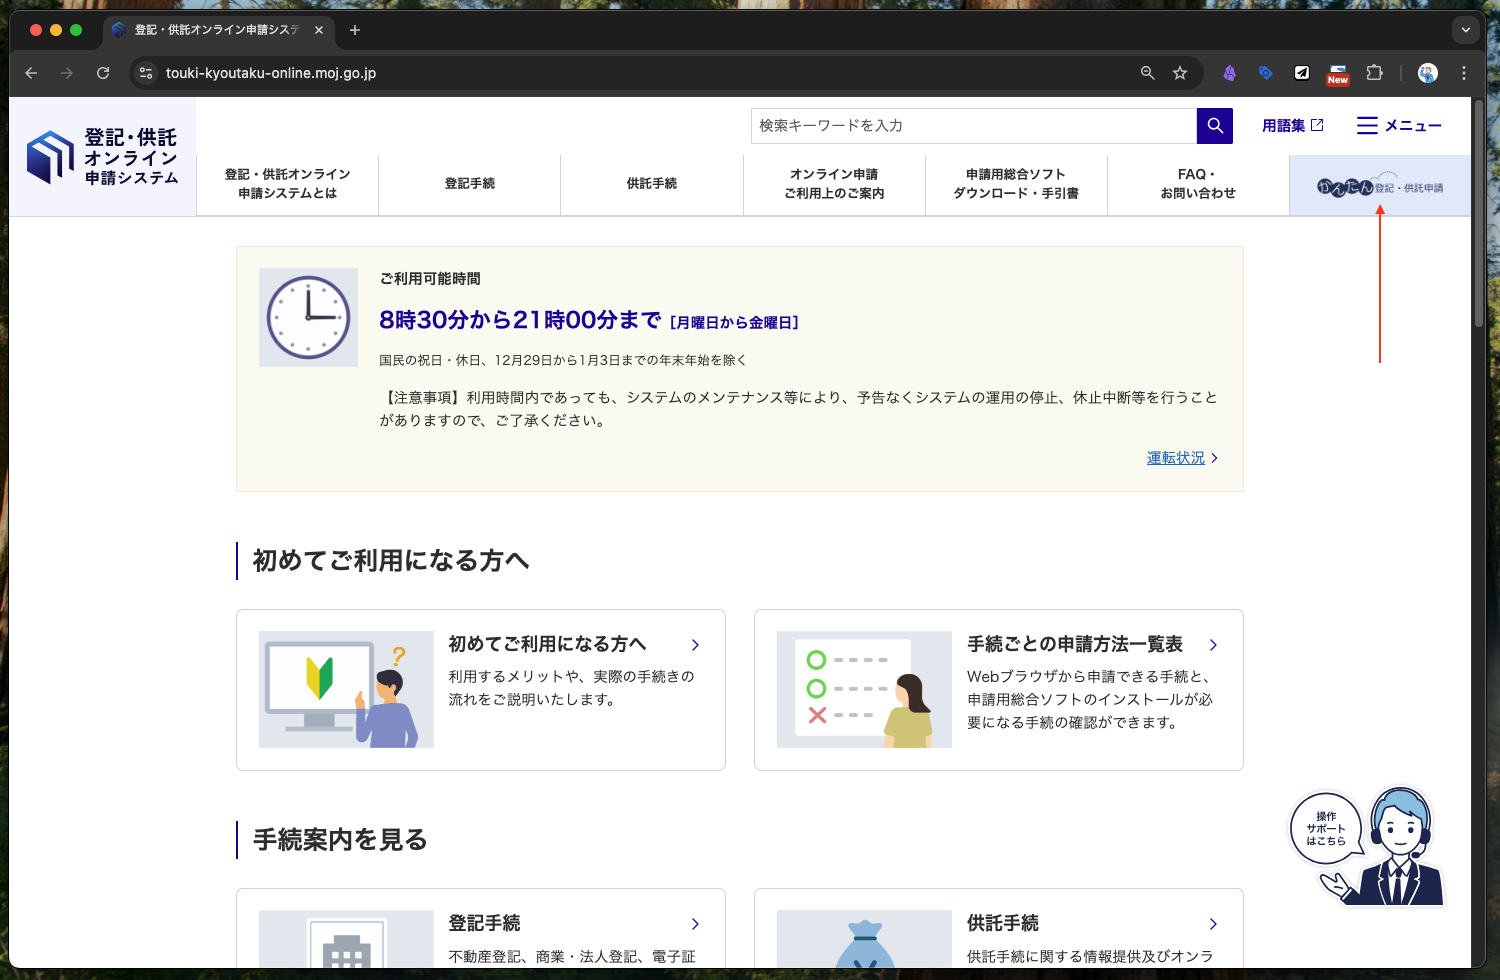
Task: Open the Chrome three-dot menu
Action: click(x=1463, y=73)
